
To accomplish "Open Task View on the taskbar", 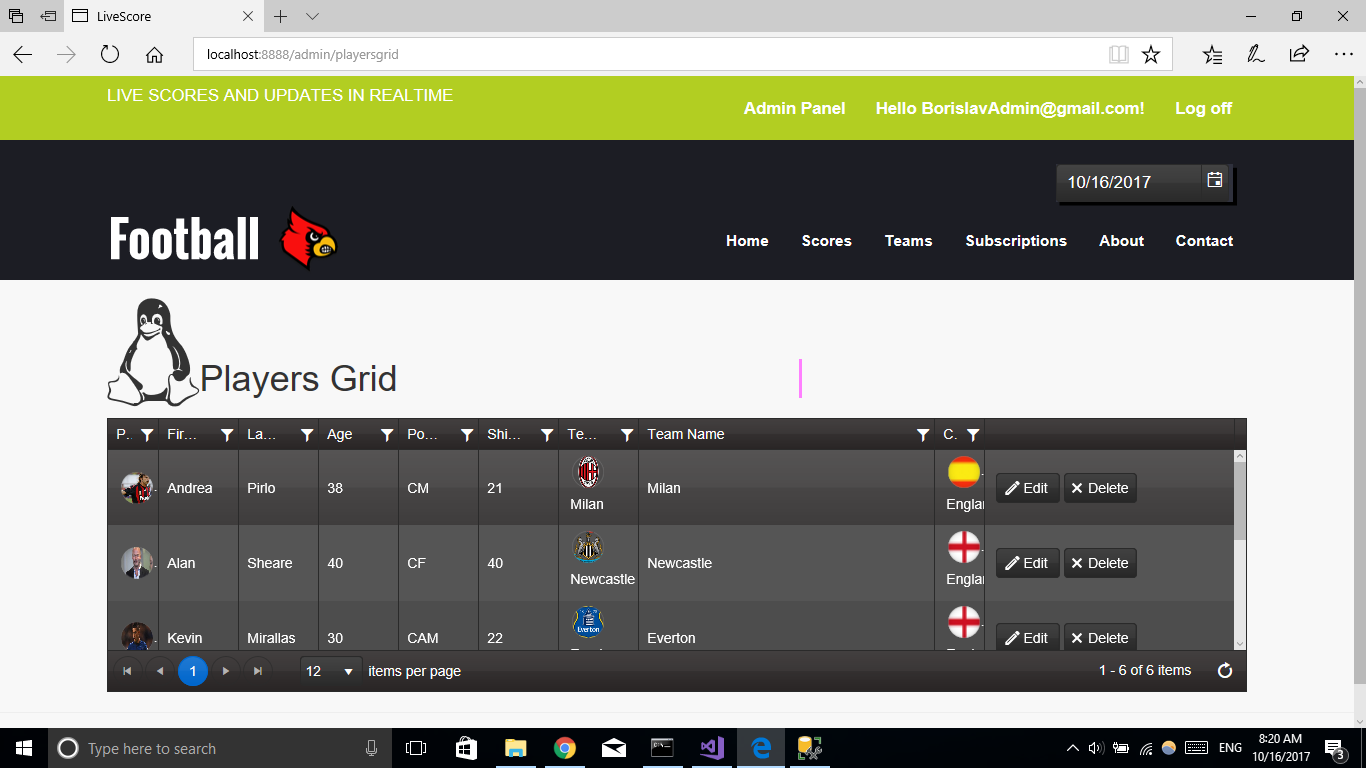I will point(416,748).
